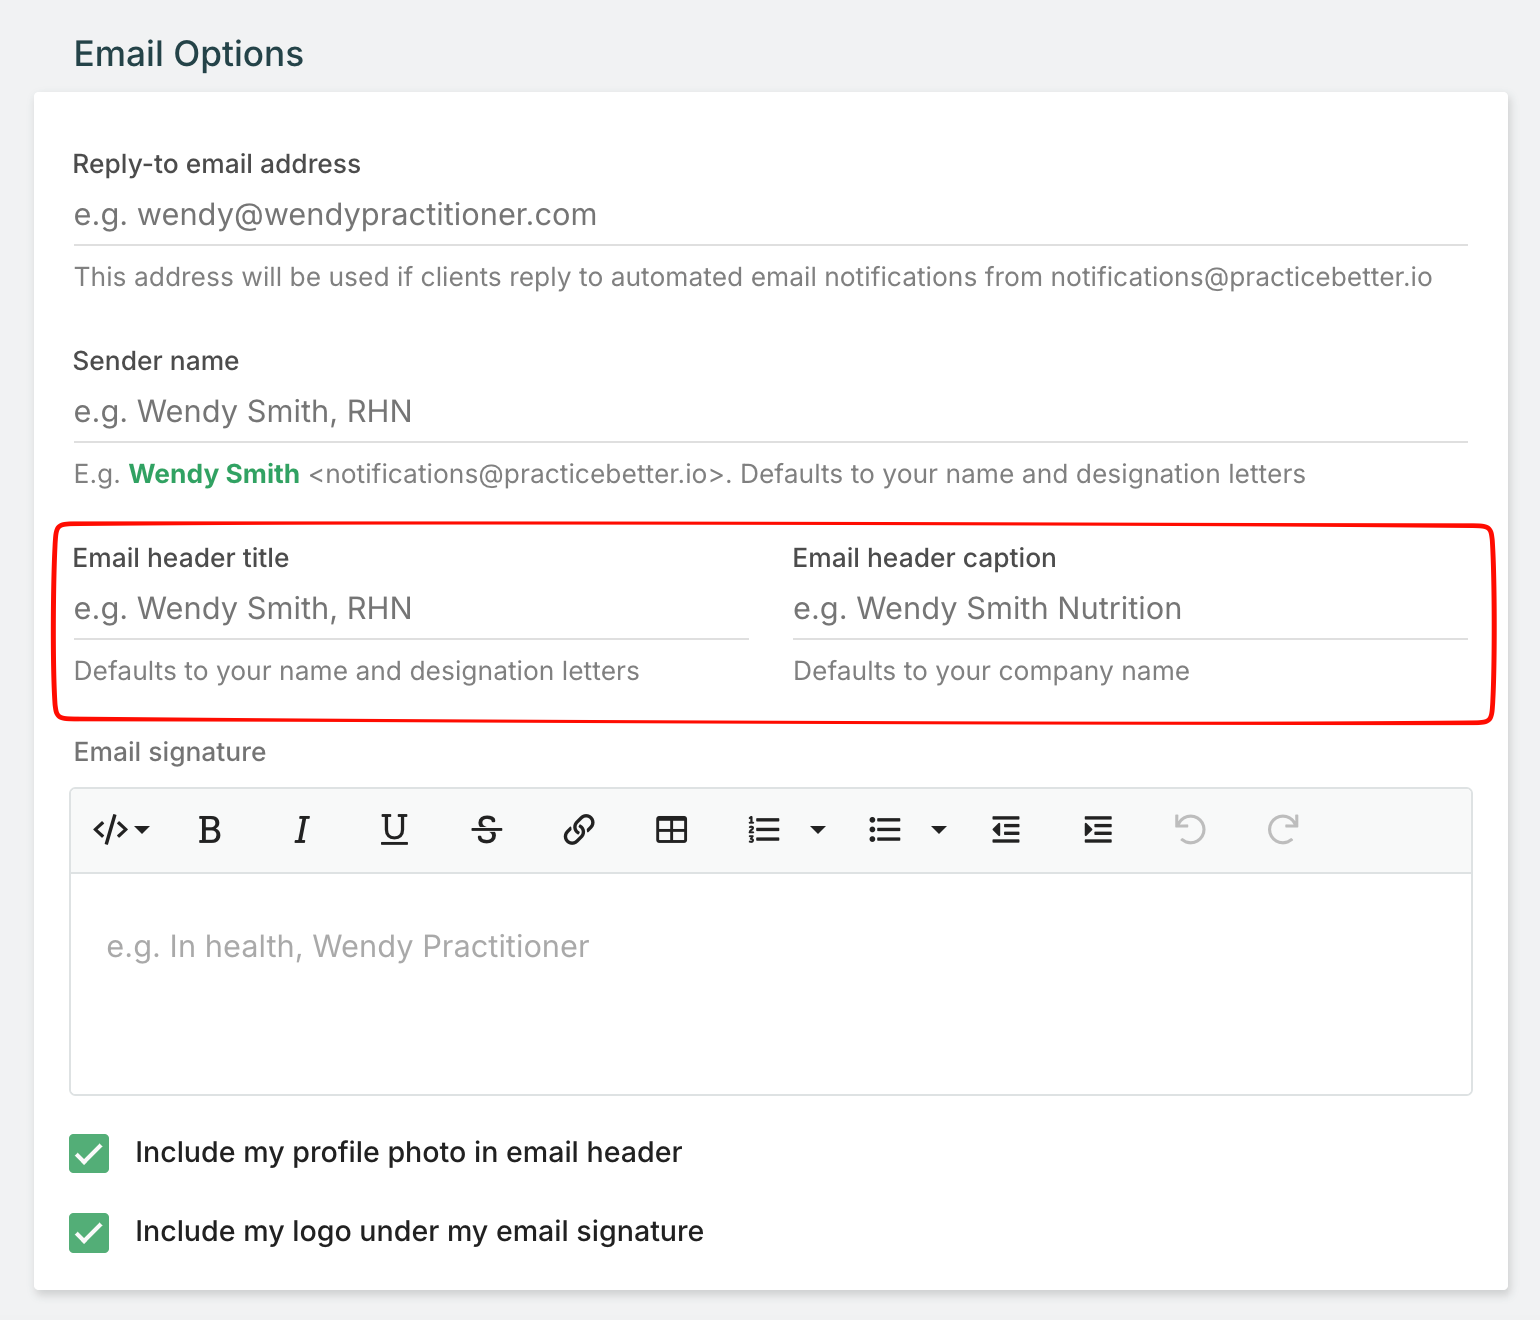Redo the last signature edit
1540x1320 pixels.
tap(1283, 830)
